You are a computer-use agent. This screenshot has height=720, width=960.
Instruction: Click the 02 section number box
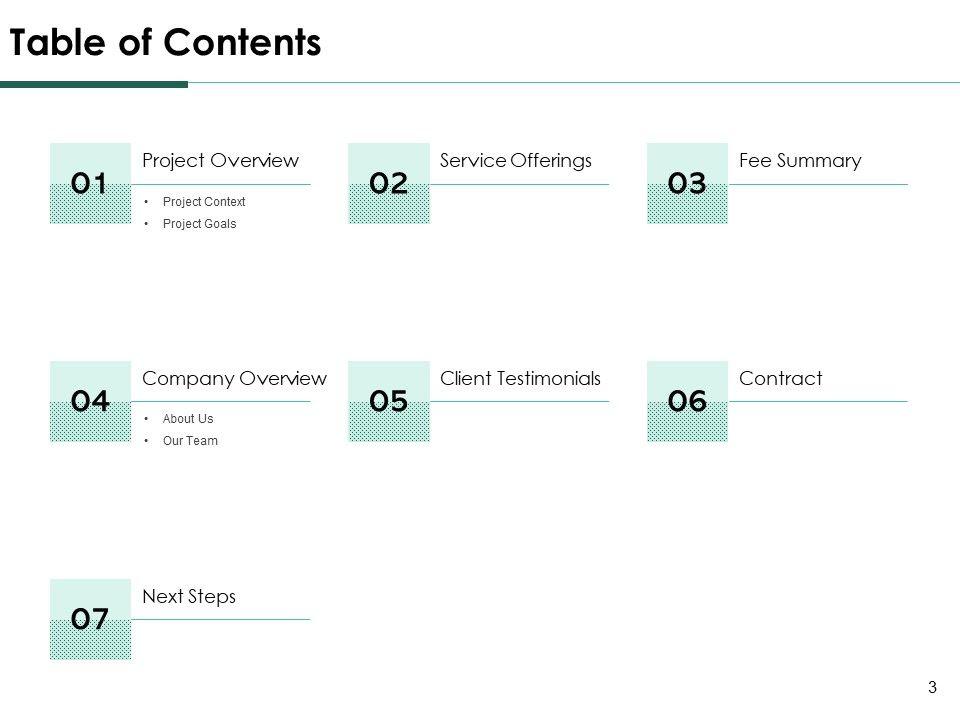click(x=389, y=183)
